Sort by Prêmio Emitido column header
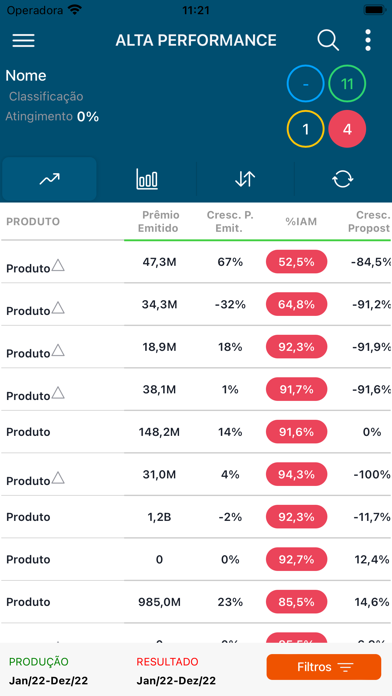This screenshot has height=696, width=392. click(158, 221)
